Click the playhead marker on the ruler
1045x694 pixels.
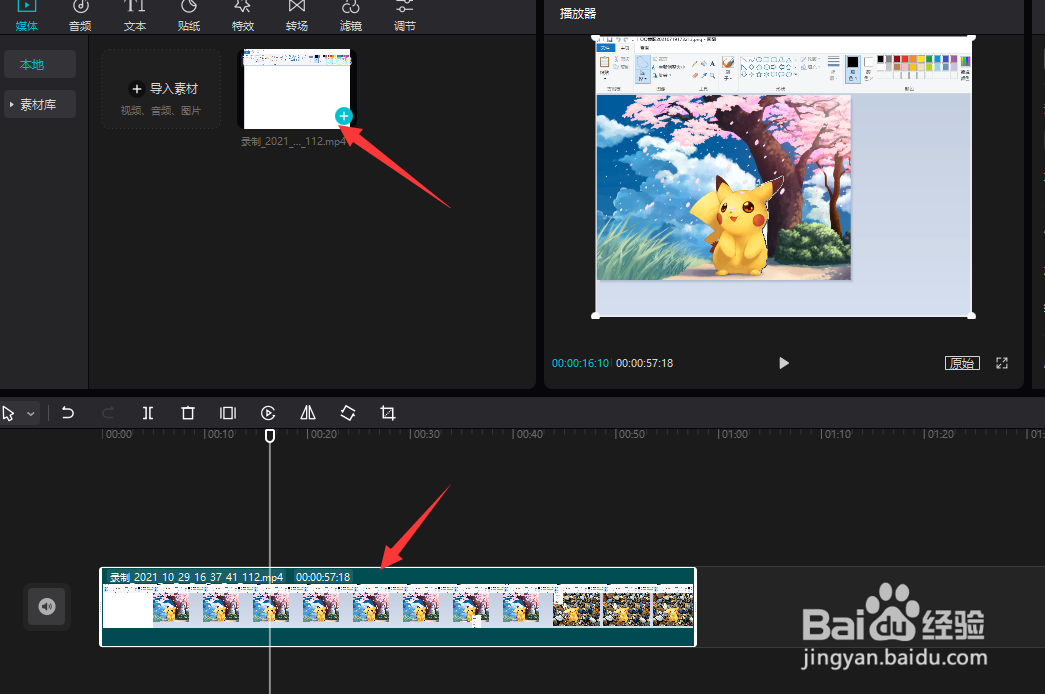point(270,435)
